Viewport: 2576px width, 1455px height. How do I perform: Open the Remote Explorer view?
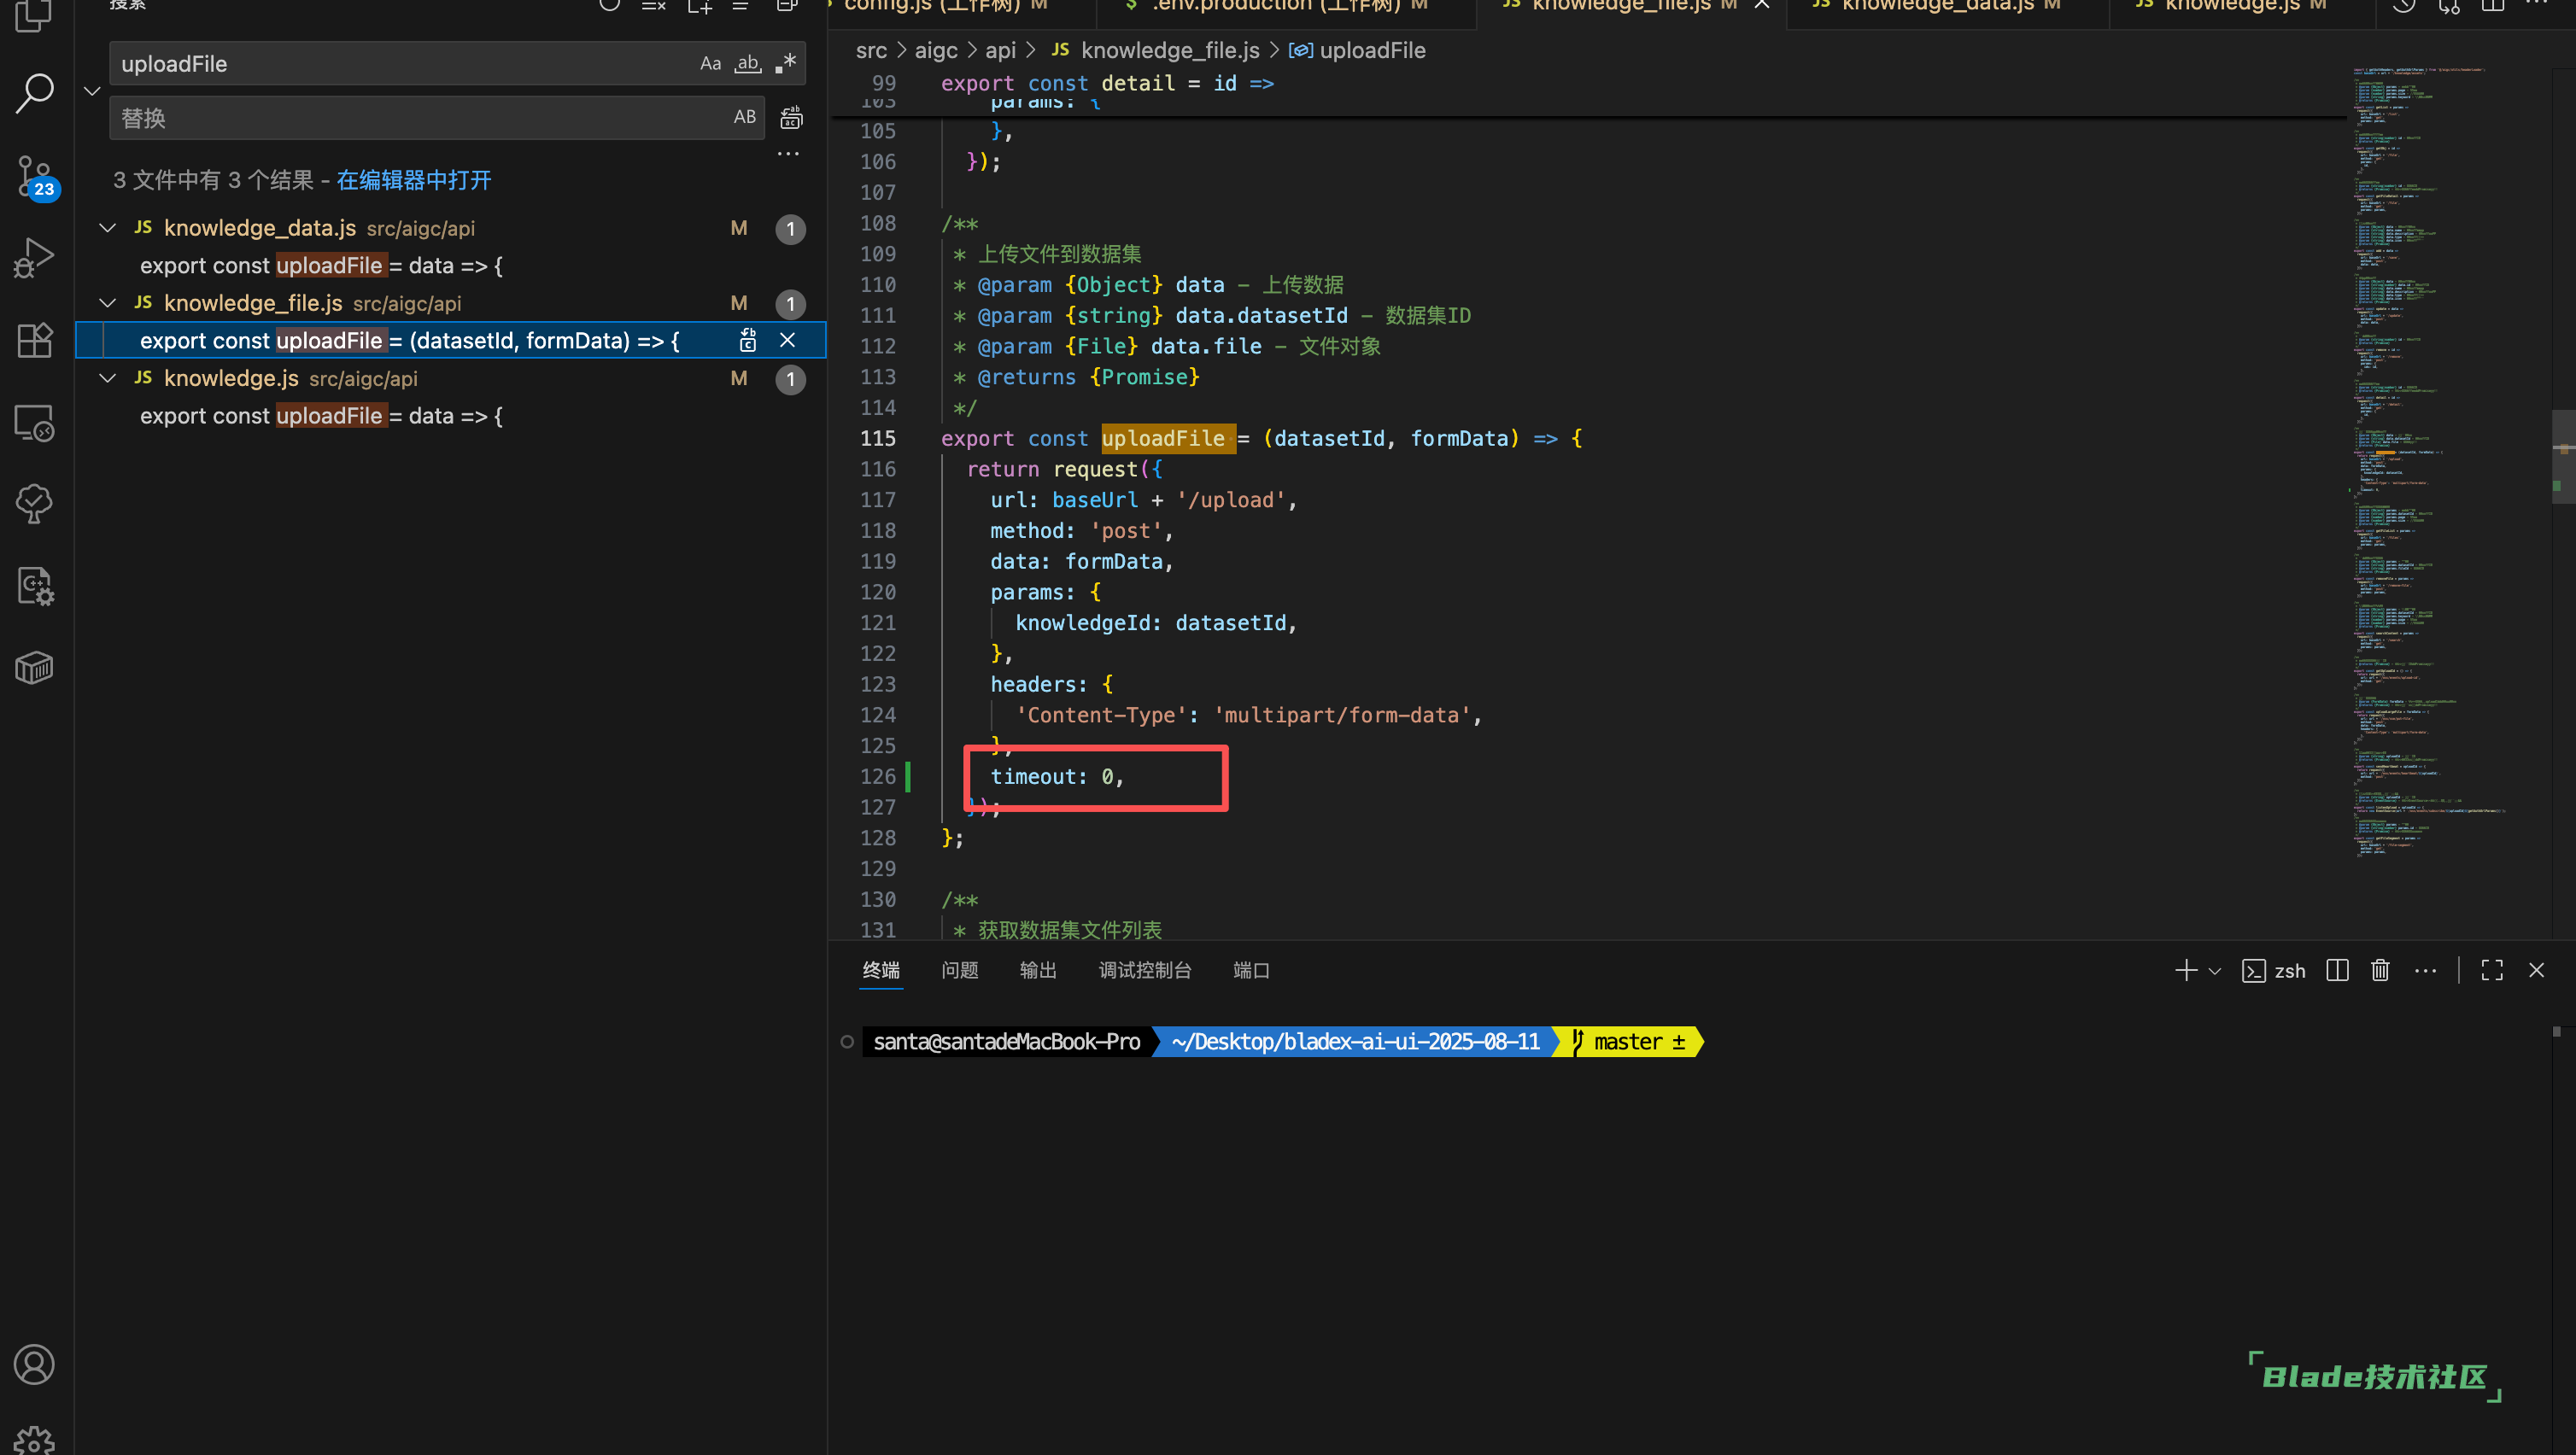coord(35,423)
